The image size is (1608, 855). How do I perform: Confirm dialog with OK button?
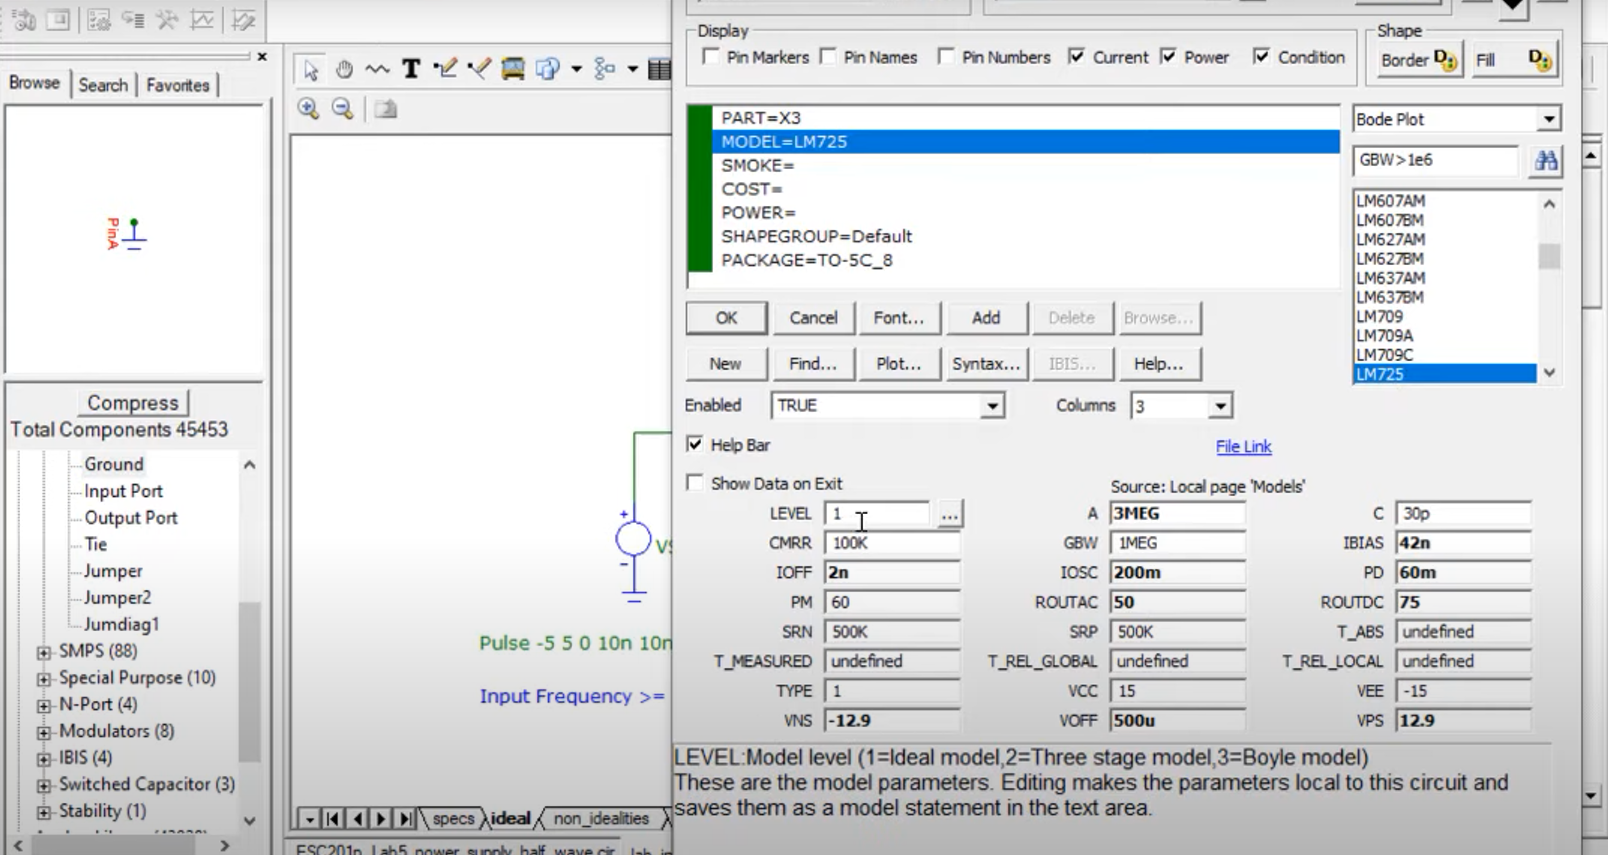tap(727, 318)
